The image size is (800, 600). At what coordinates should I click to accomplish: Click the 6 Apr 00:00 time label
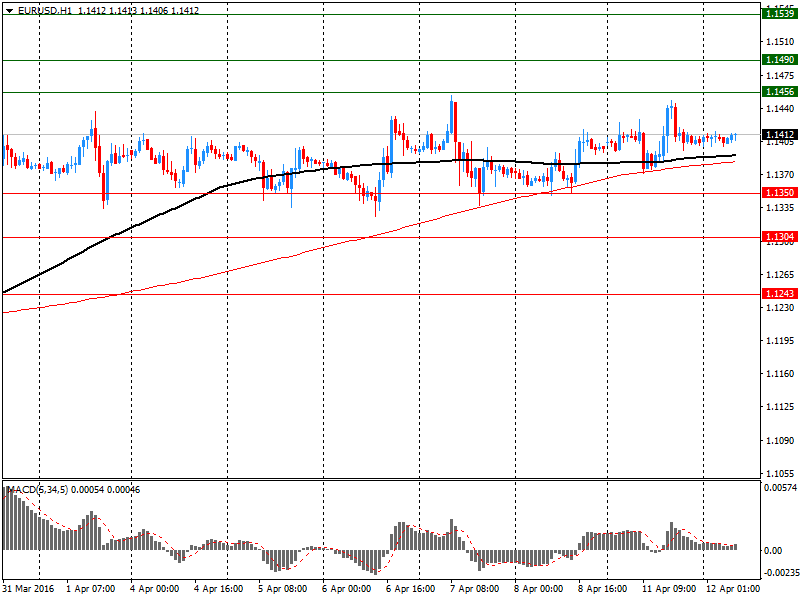[x=346, y=589]
